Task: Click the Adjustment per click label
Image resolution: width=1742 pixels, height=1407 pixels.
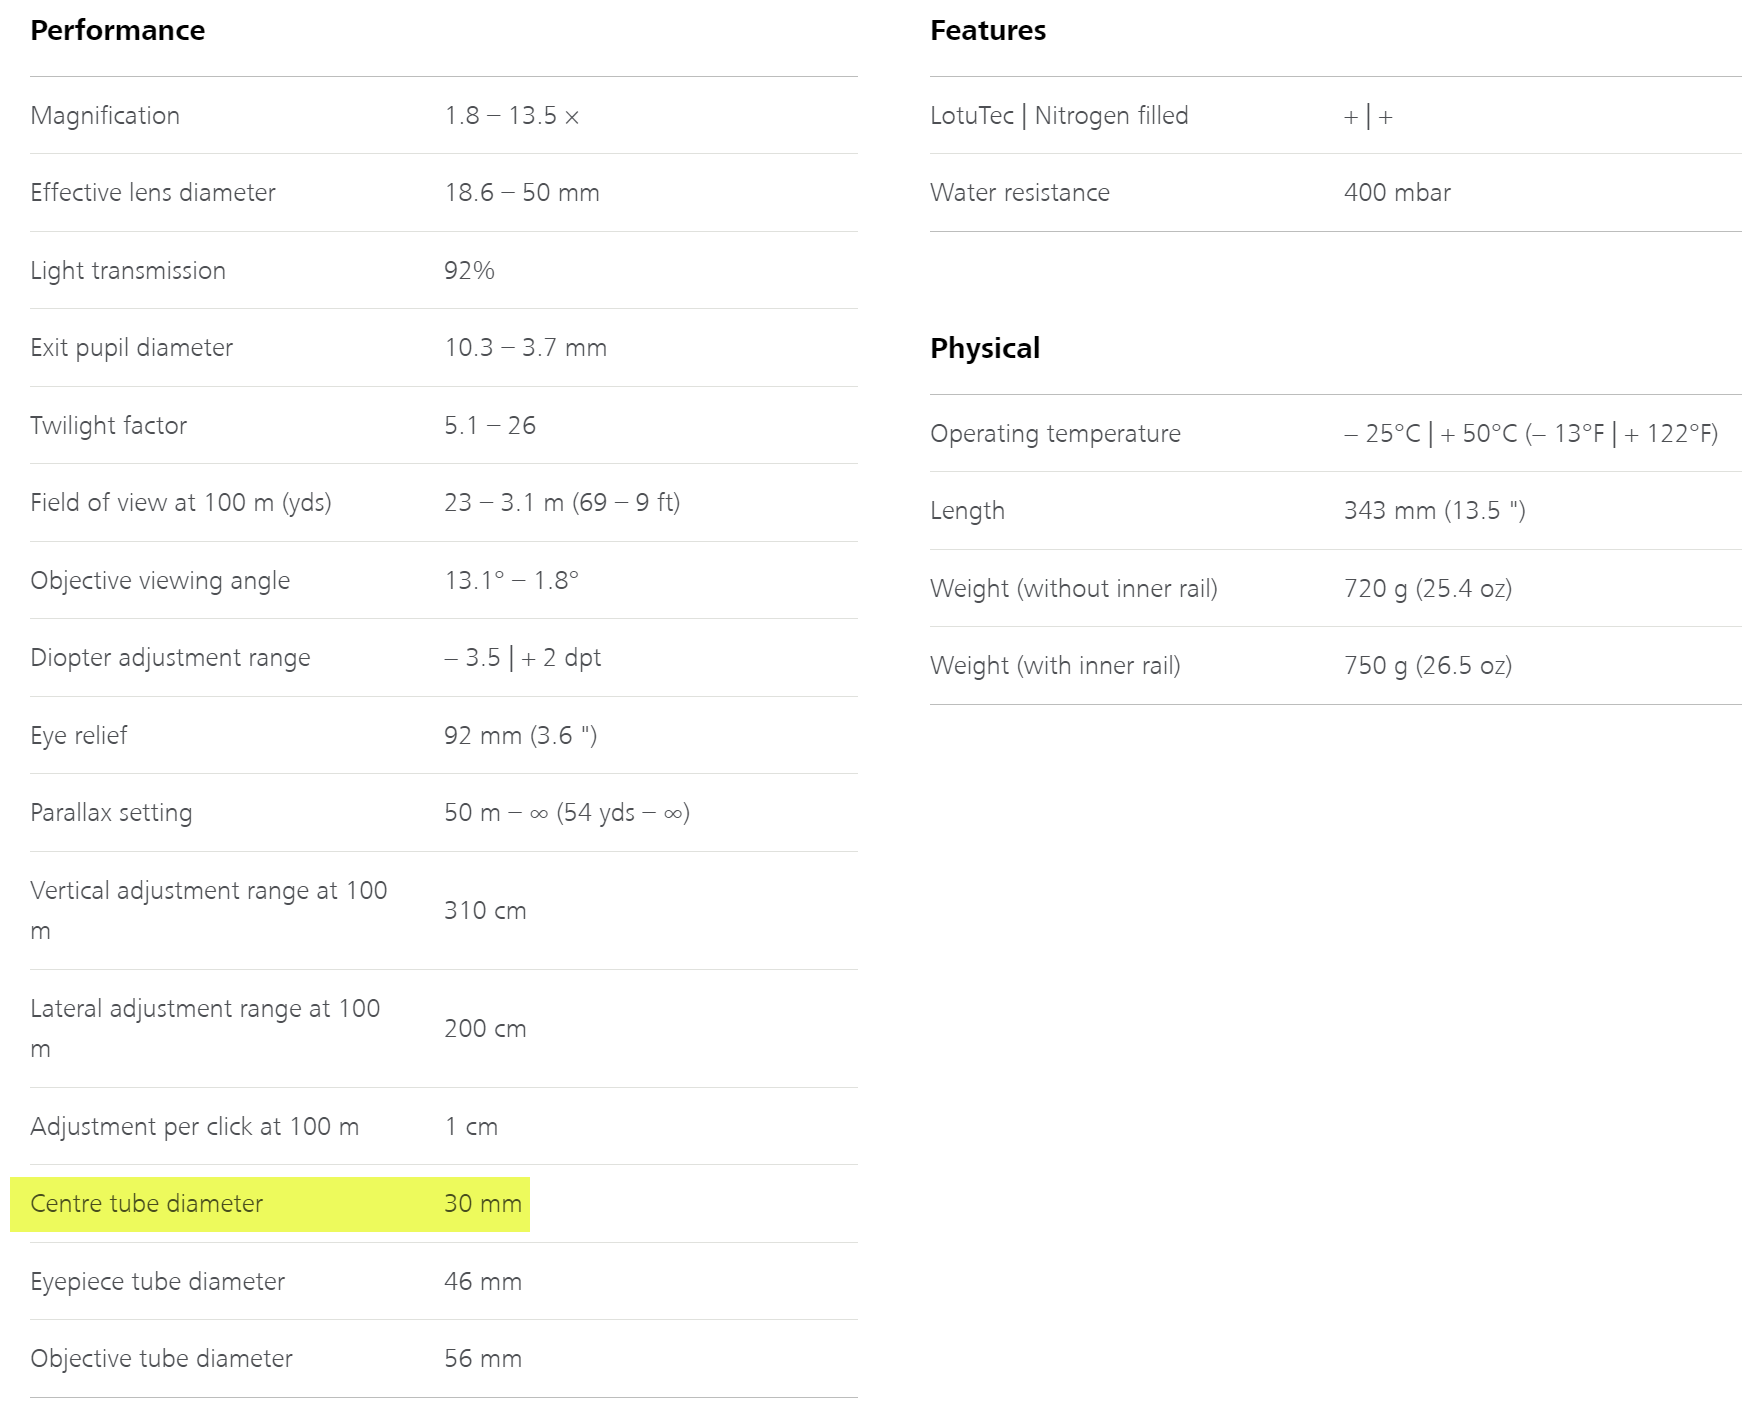Action: coord(194,1127)
